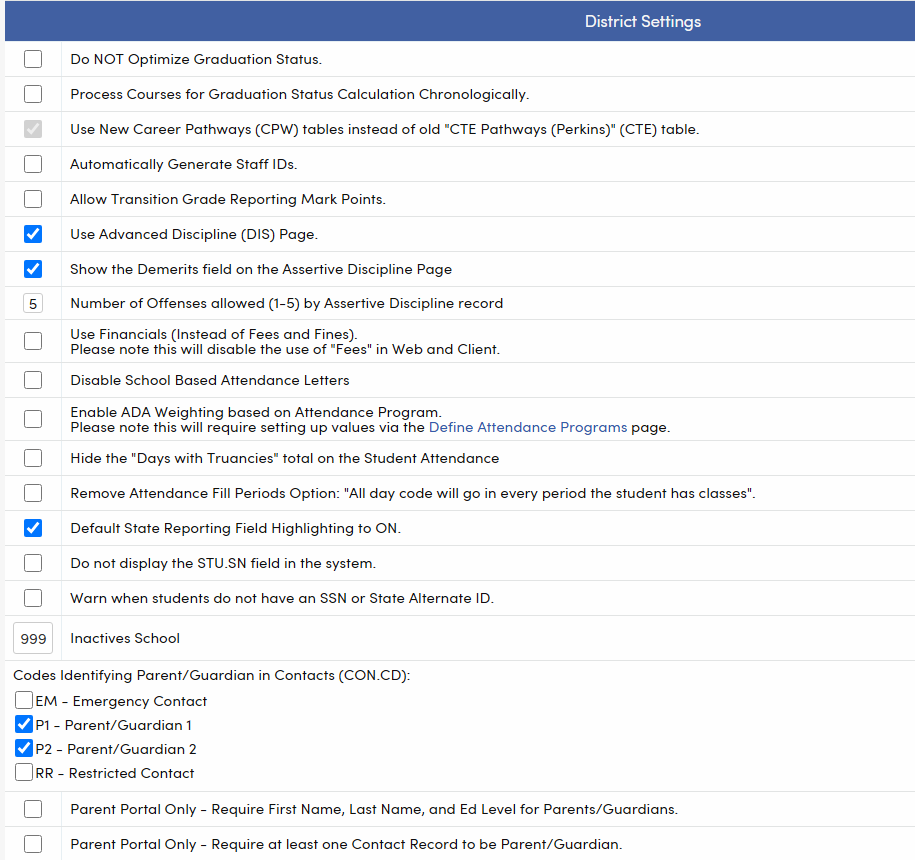This screenshot has width=915, height=860.
Task: Check Allow Transition Grade Reporting Mark Points
Action: coord(33,199)
